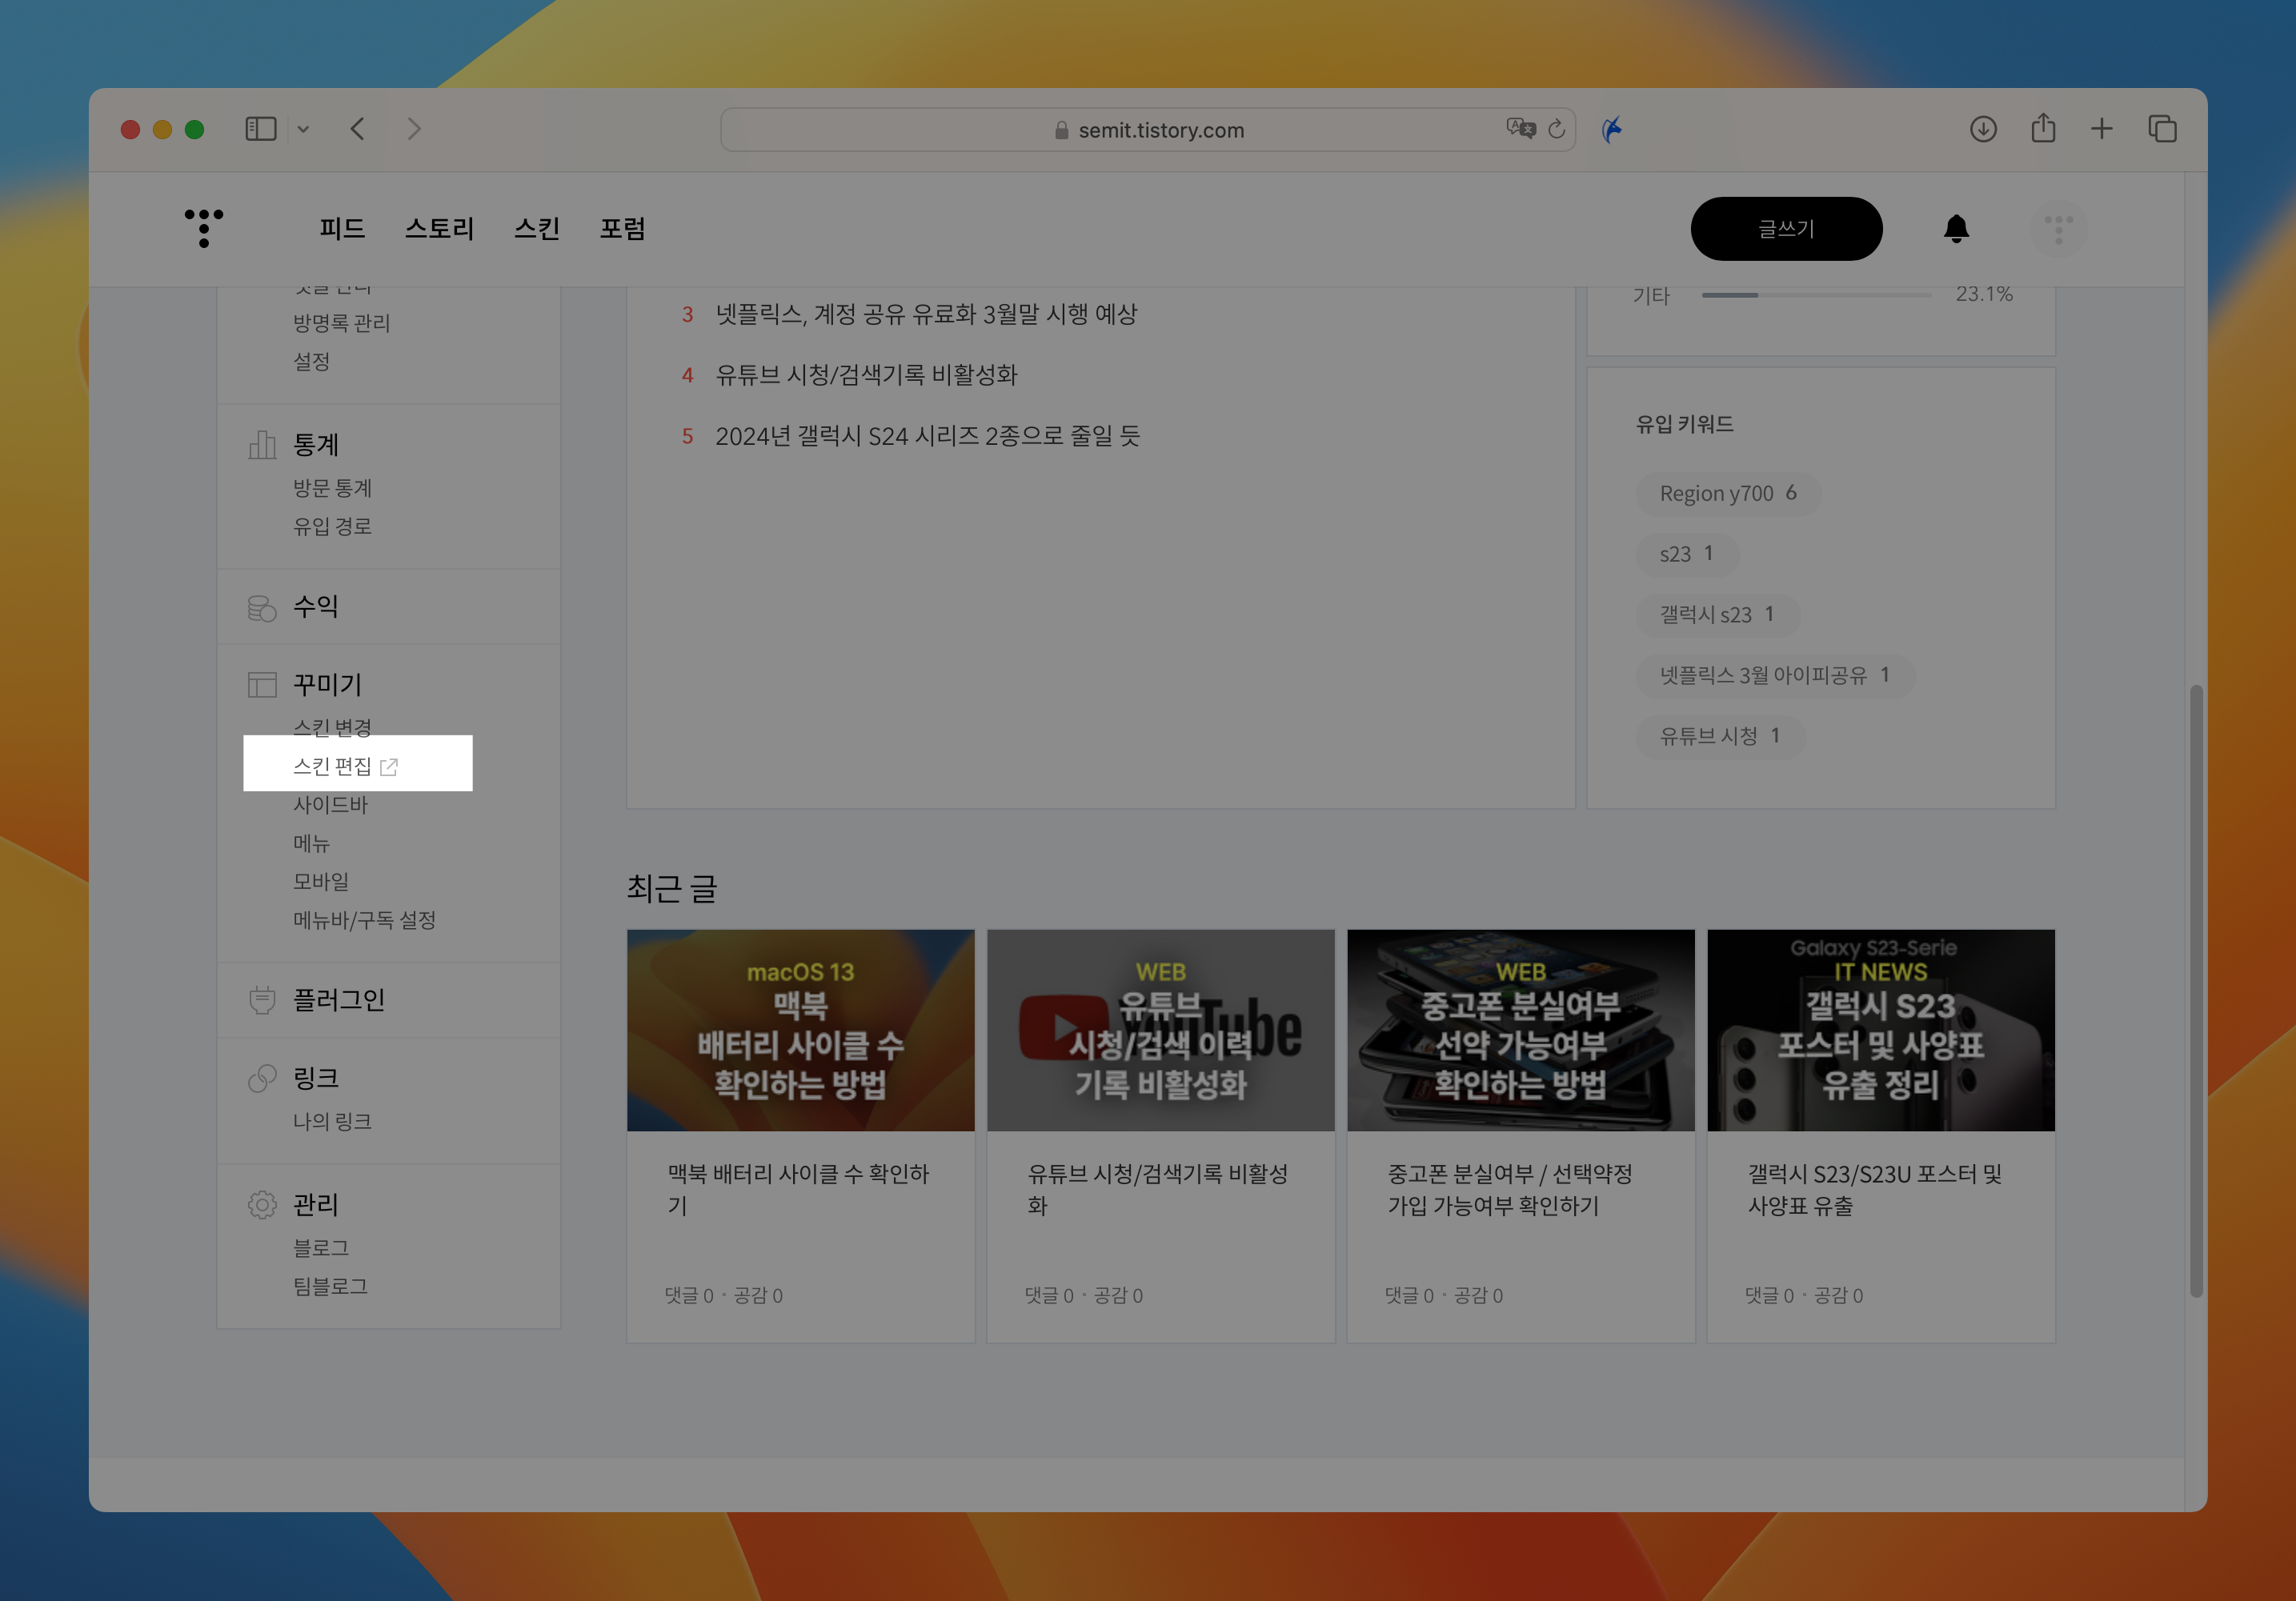Open the 스토리 menu item

point(439,229)
